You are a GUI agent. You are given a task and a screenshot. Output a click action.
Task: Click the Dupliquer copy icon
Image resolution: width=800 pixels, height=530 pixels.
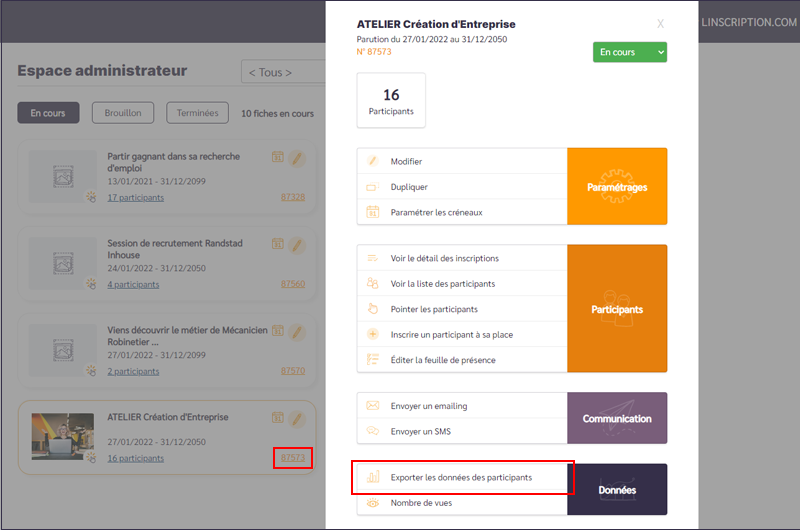pyautogui.click(x=372, y=187)
